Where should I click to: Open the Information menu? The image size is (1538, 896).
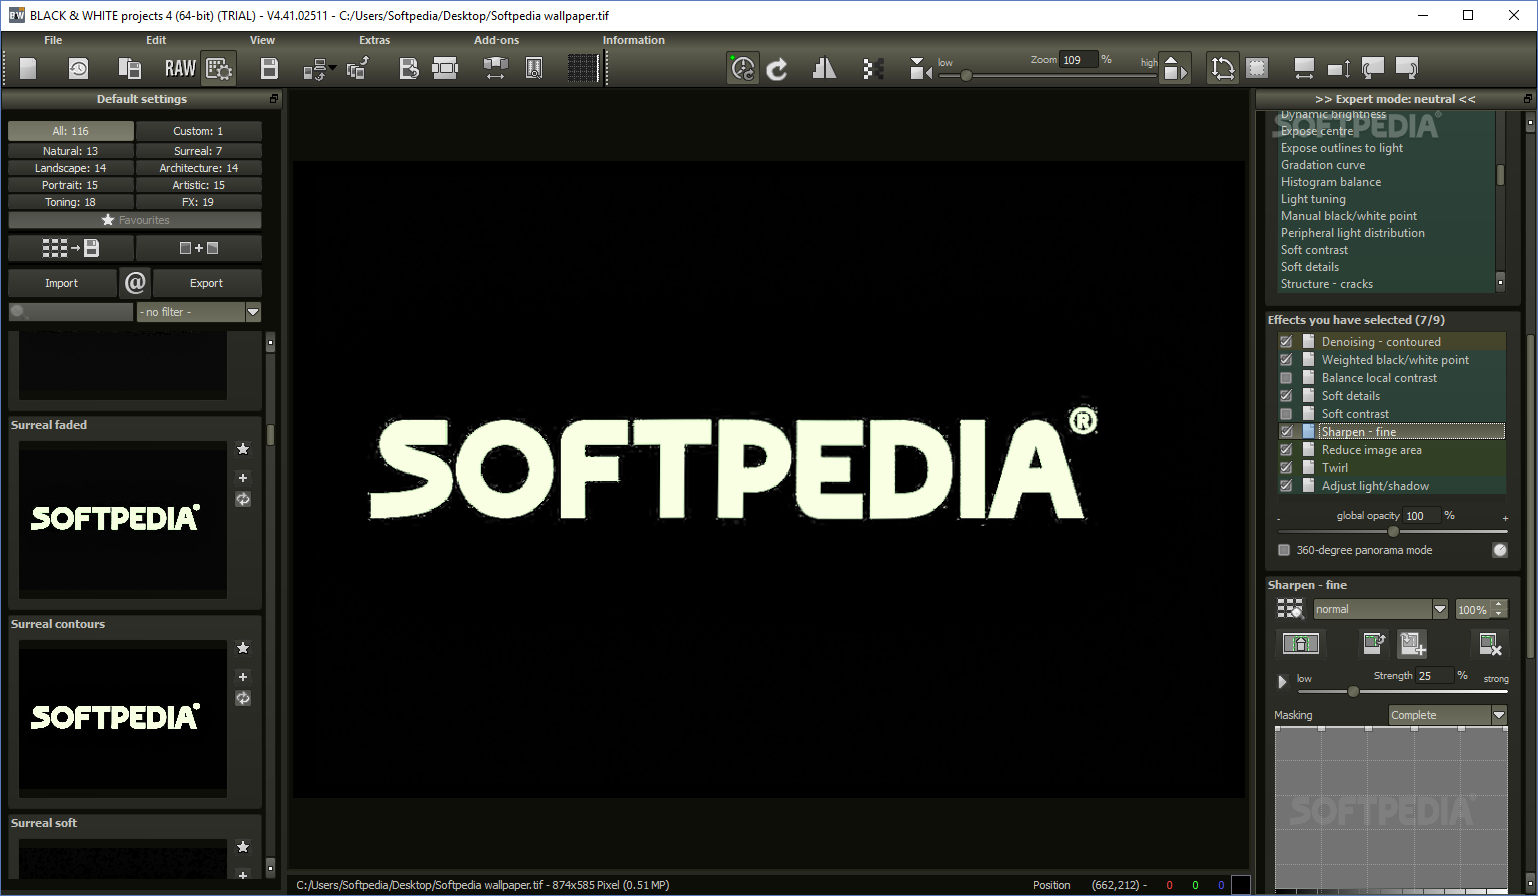(634, 40)
